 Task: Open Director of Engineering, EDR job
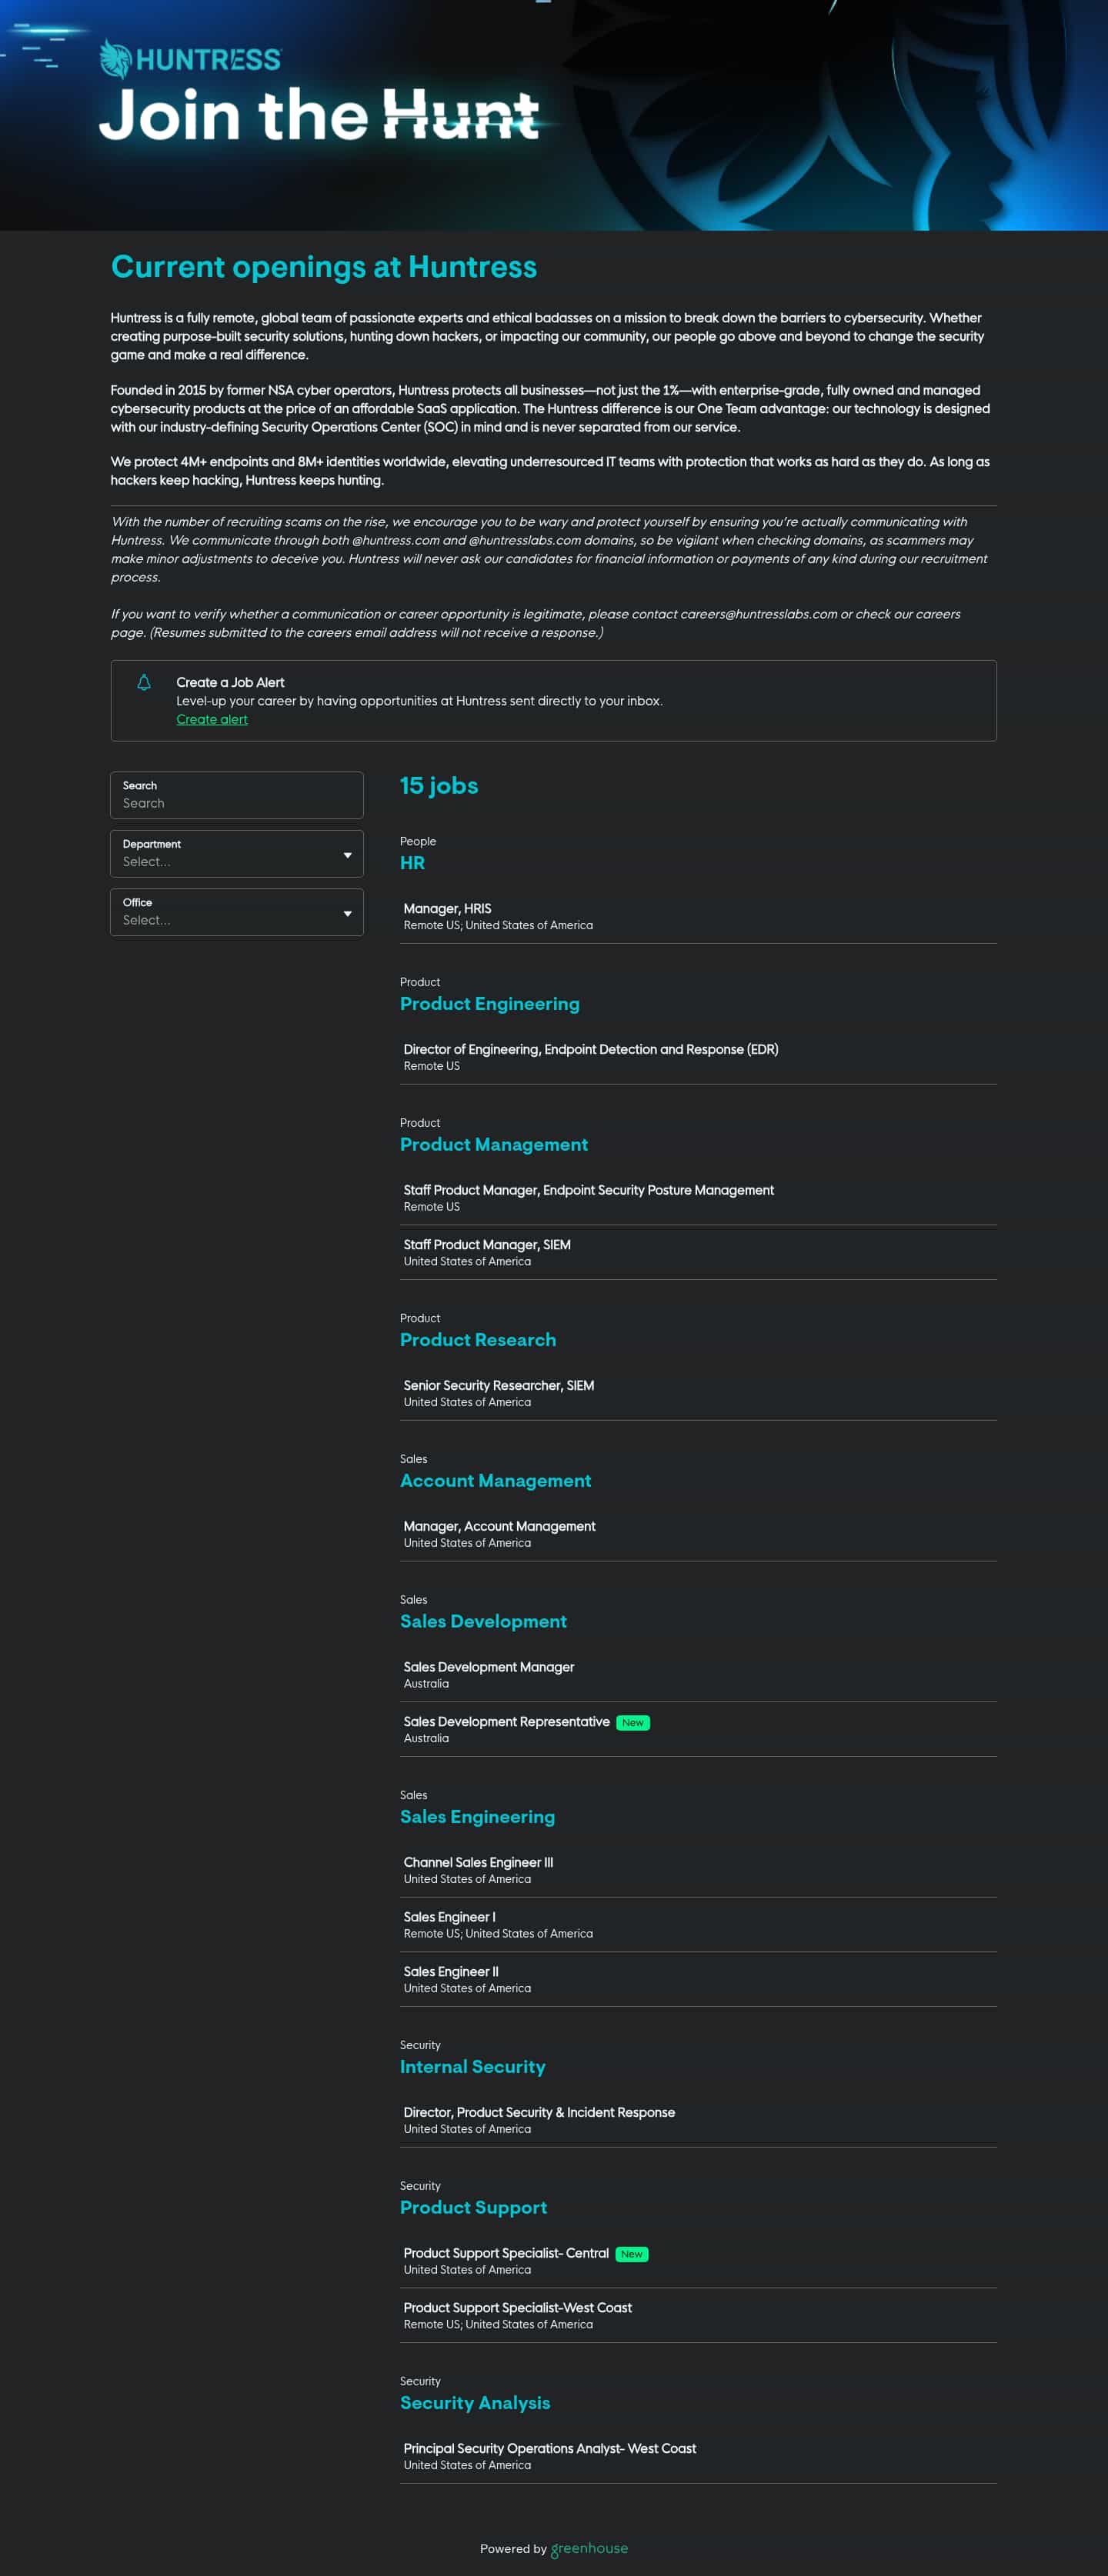tap(698, 1057)
